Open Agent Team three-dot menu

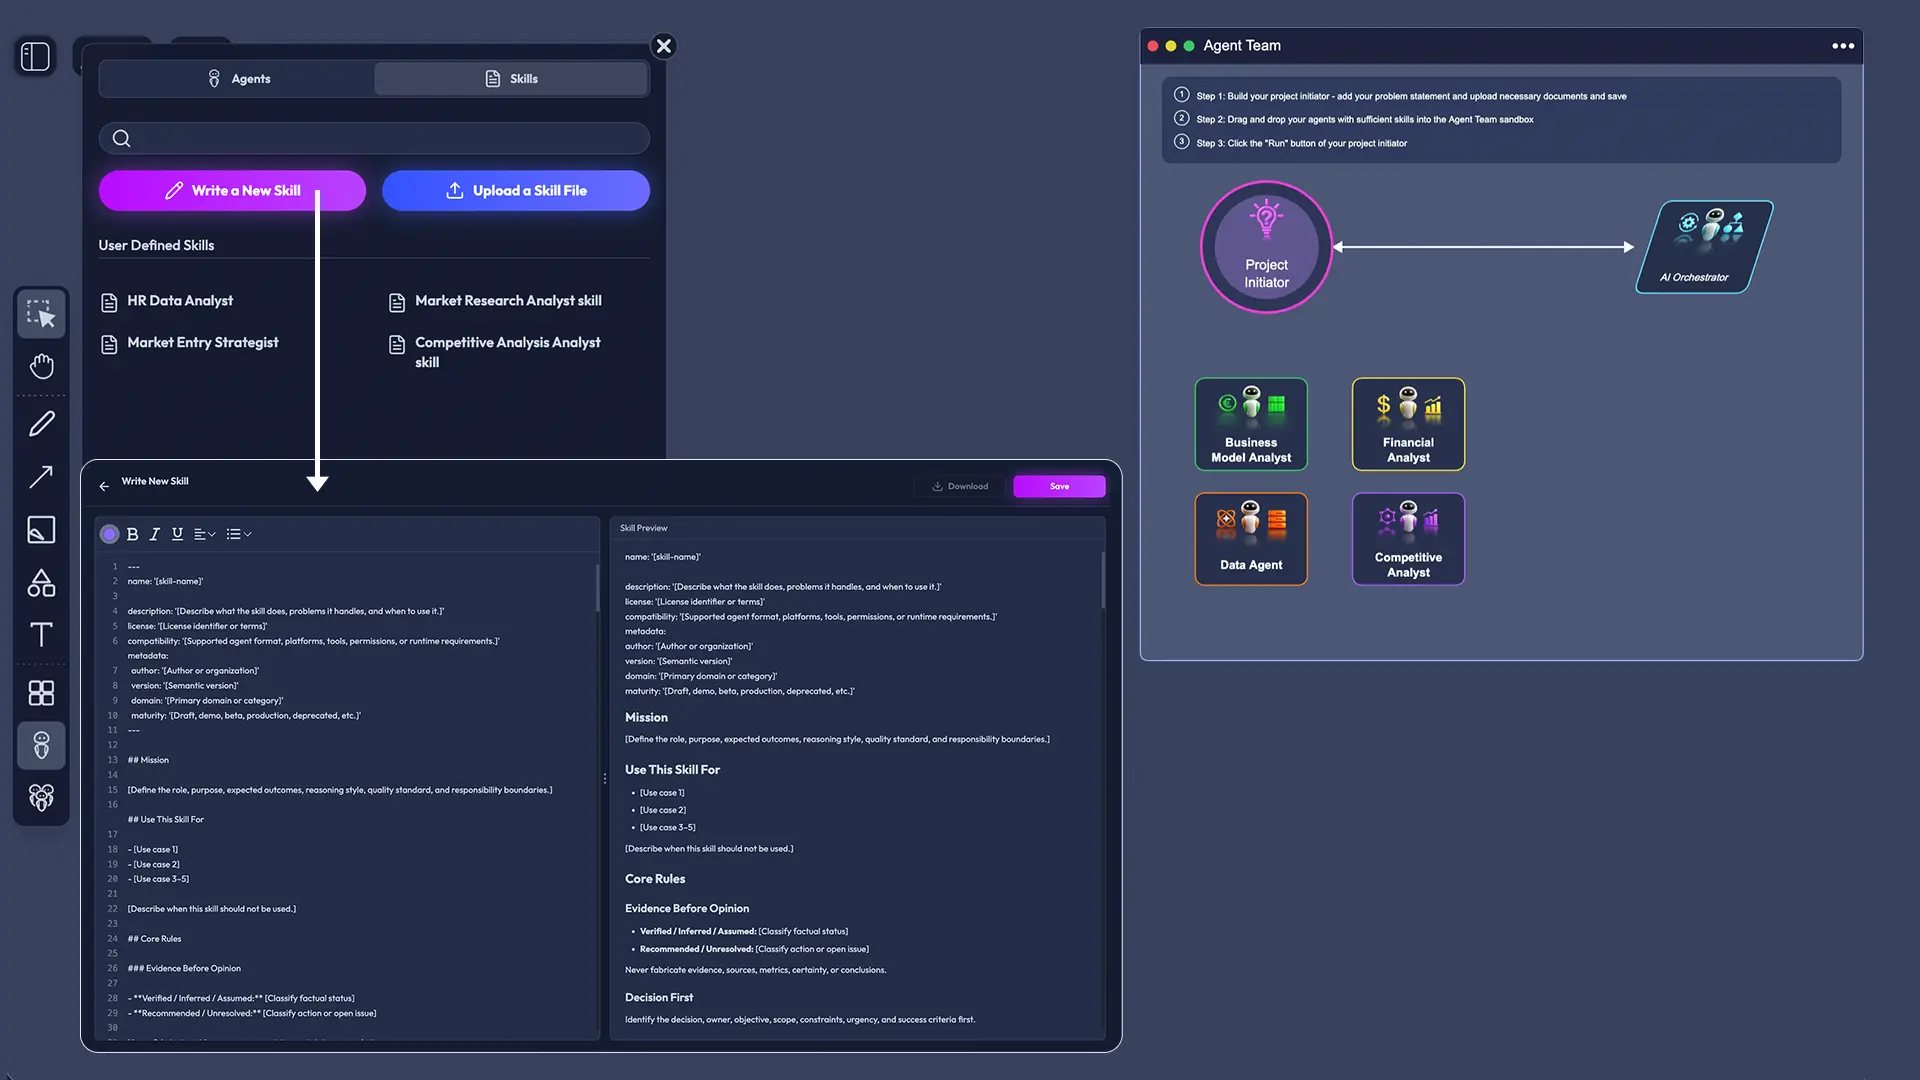point(1843,46)
